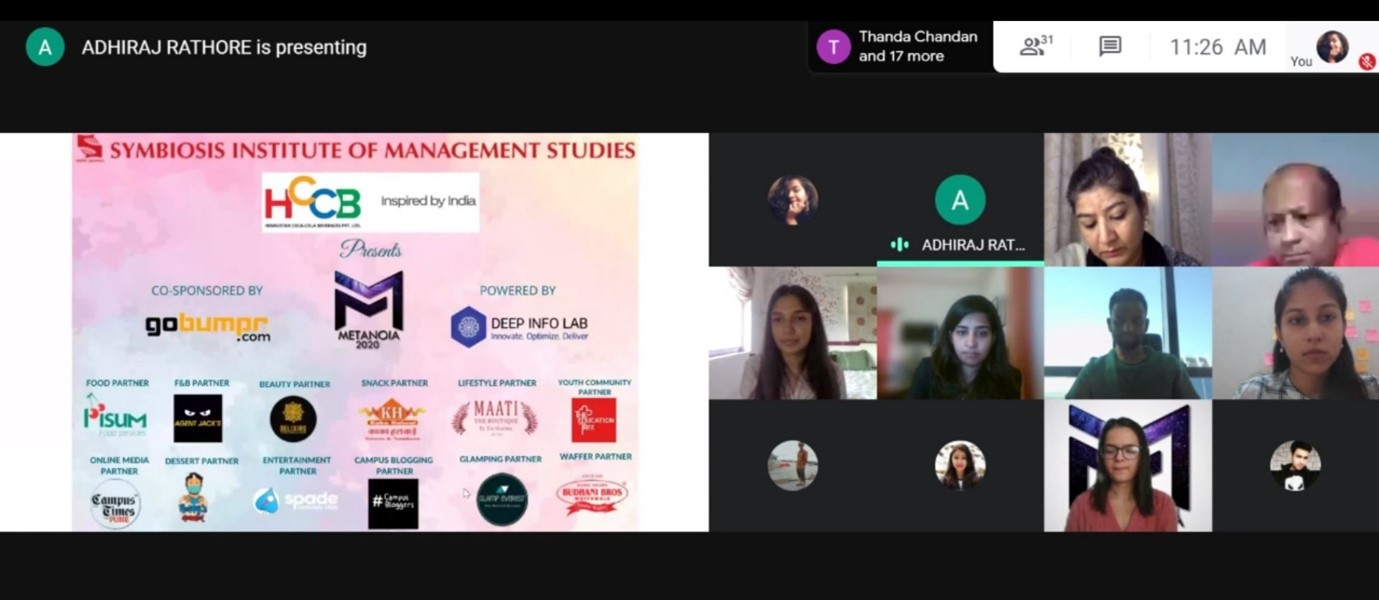Click the Maati lifestyle partner logo

(x=494, y=418)
